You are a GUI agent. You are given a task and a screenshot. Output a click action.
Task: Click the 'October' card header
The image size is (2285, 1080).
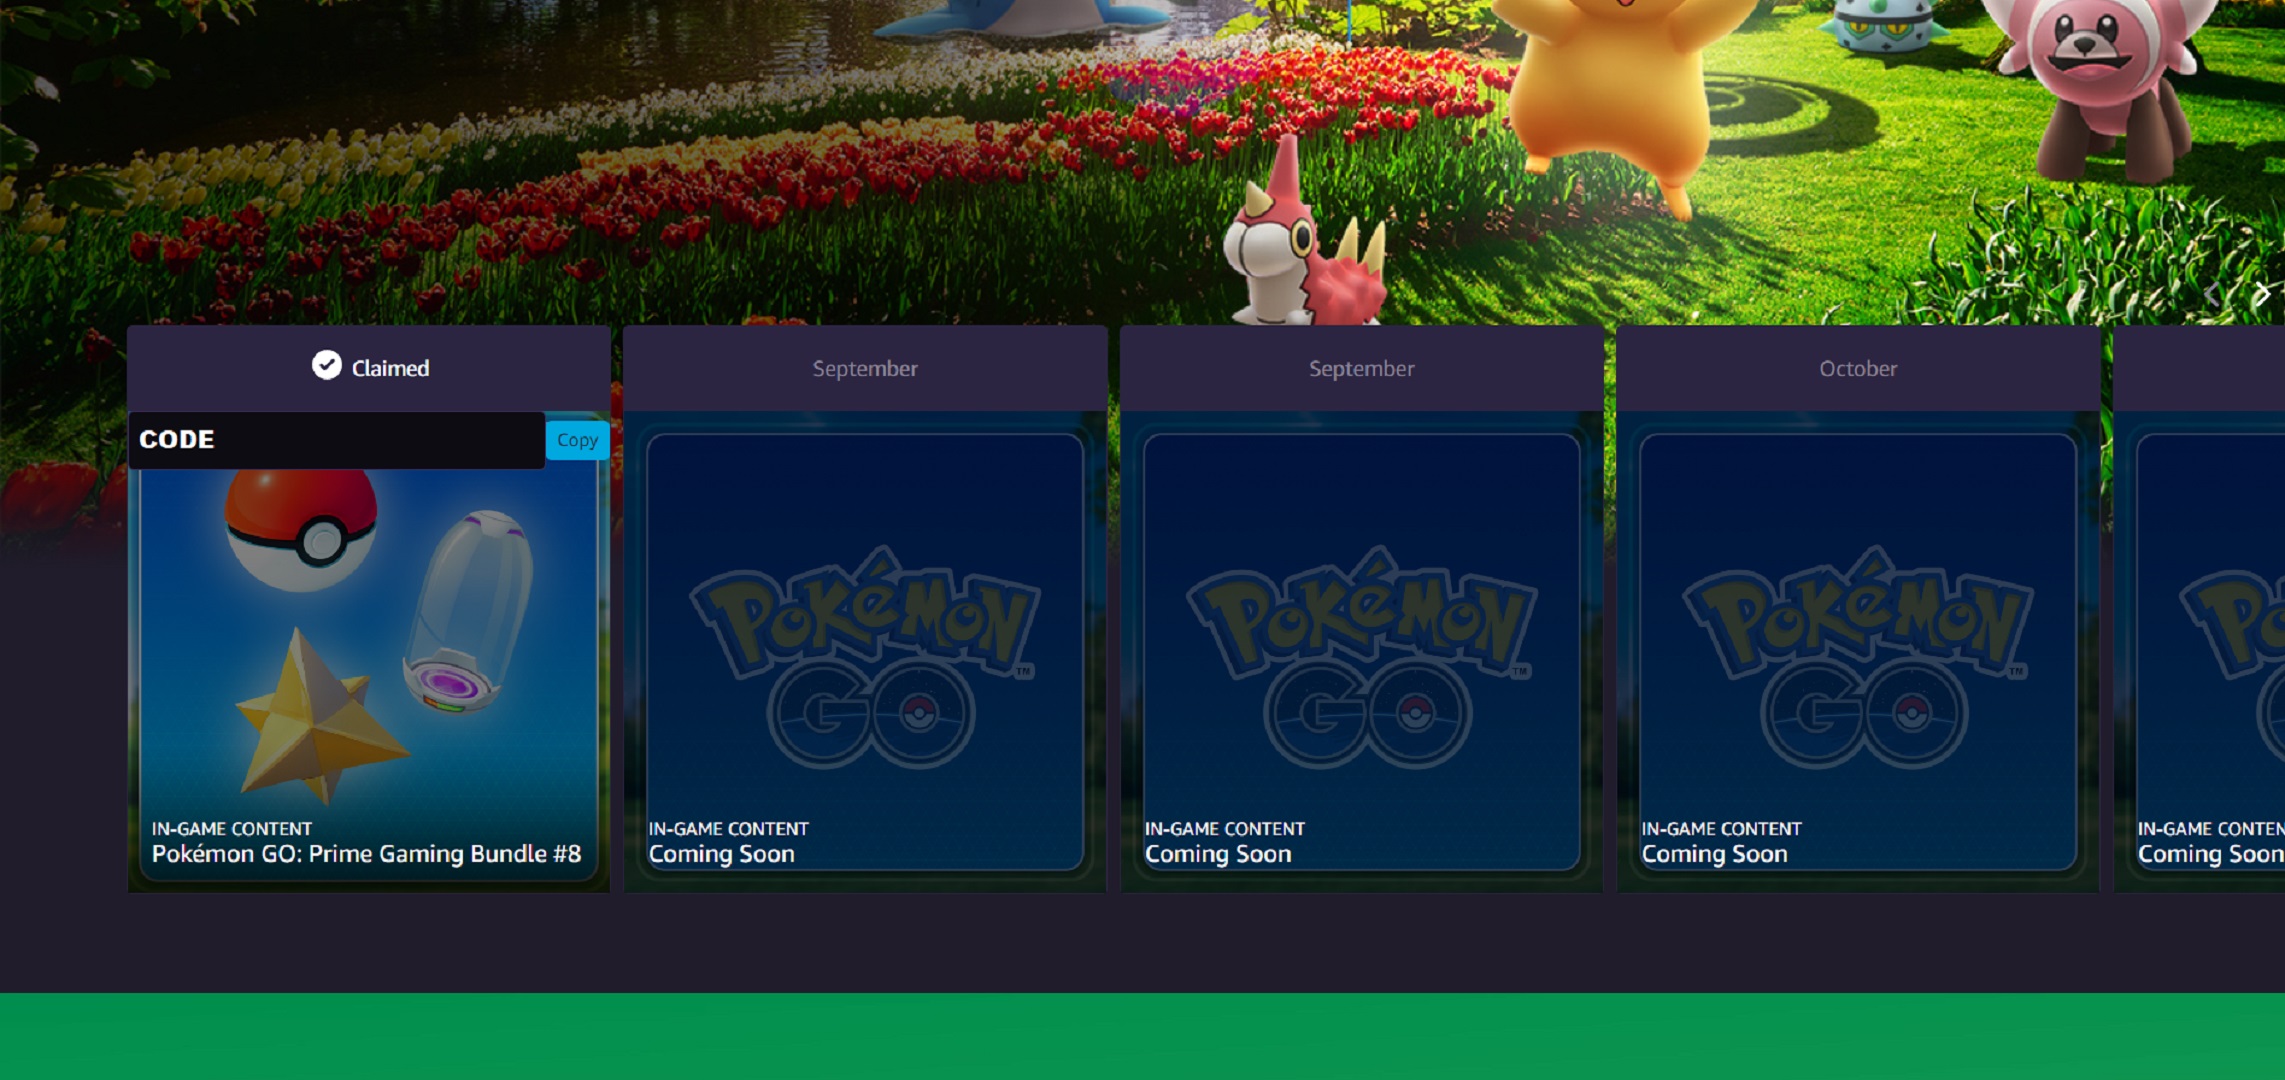[1858, 368]
